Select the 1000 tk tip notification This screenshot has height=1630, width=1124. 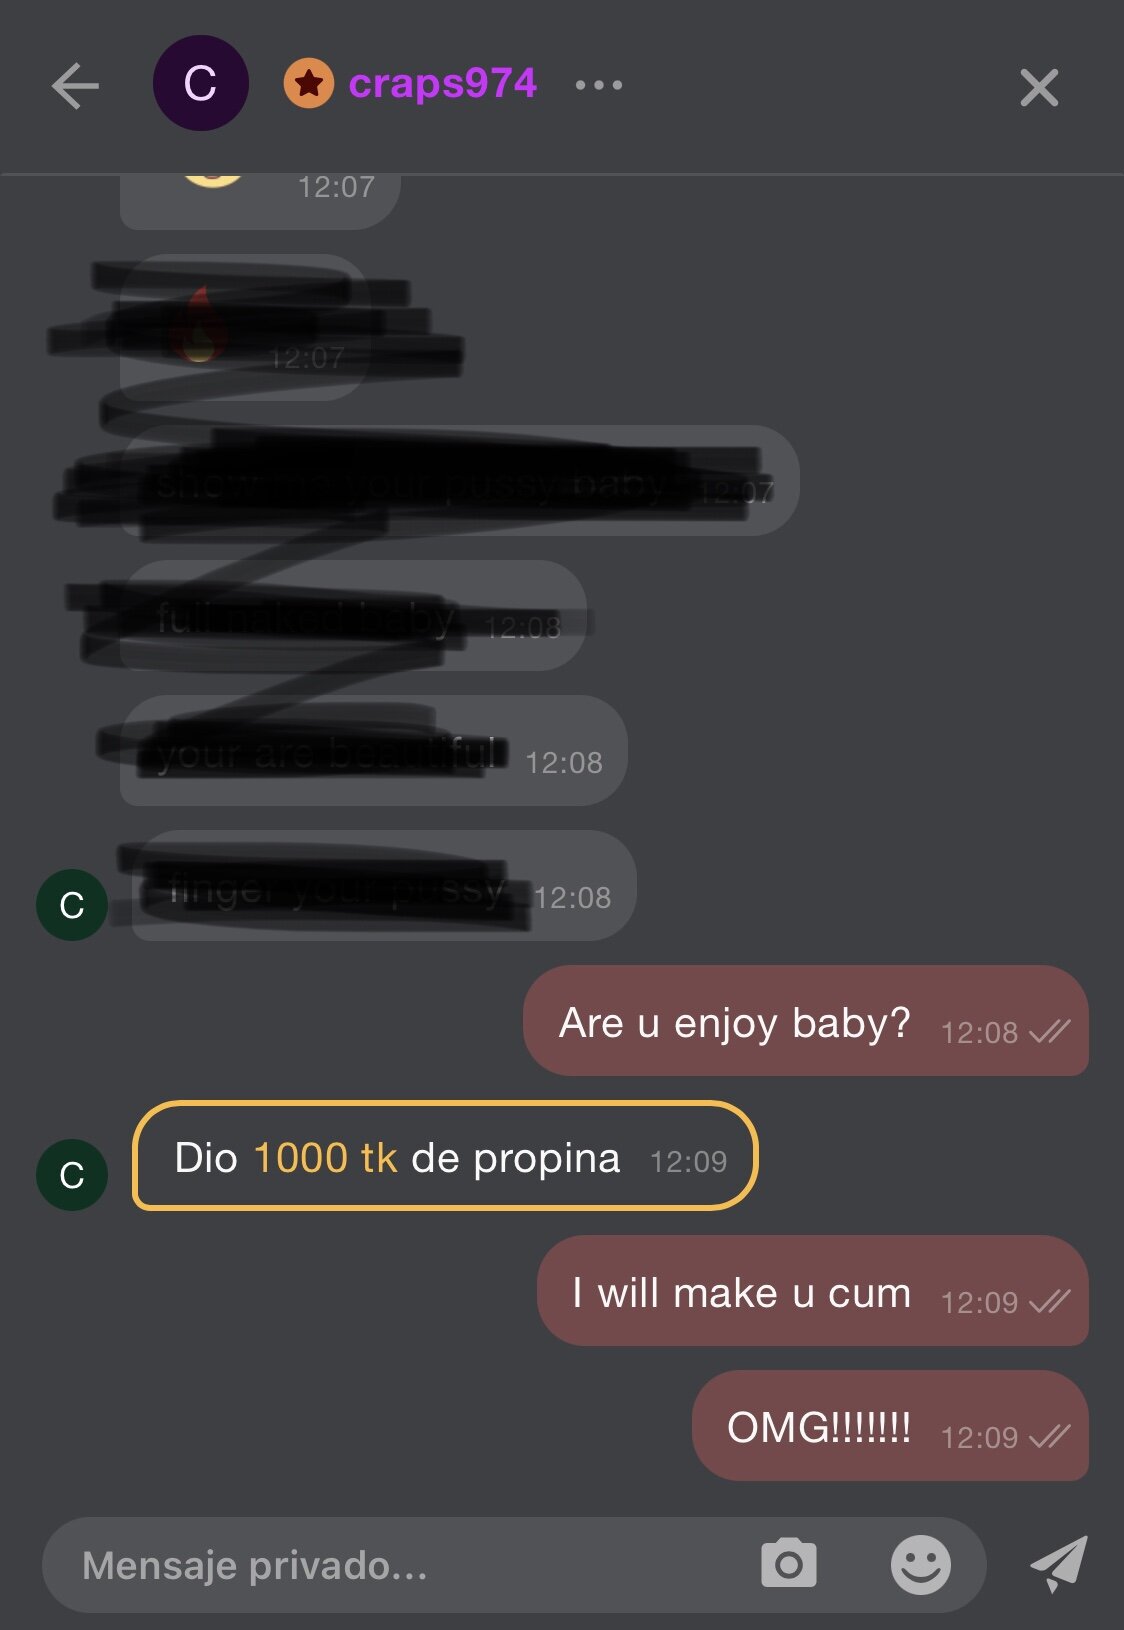[445, 1156]
